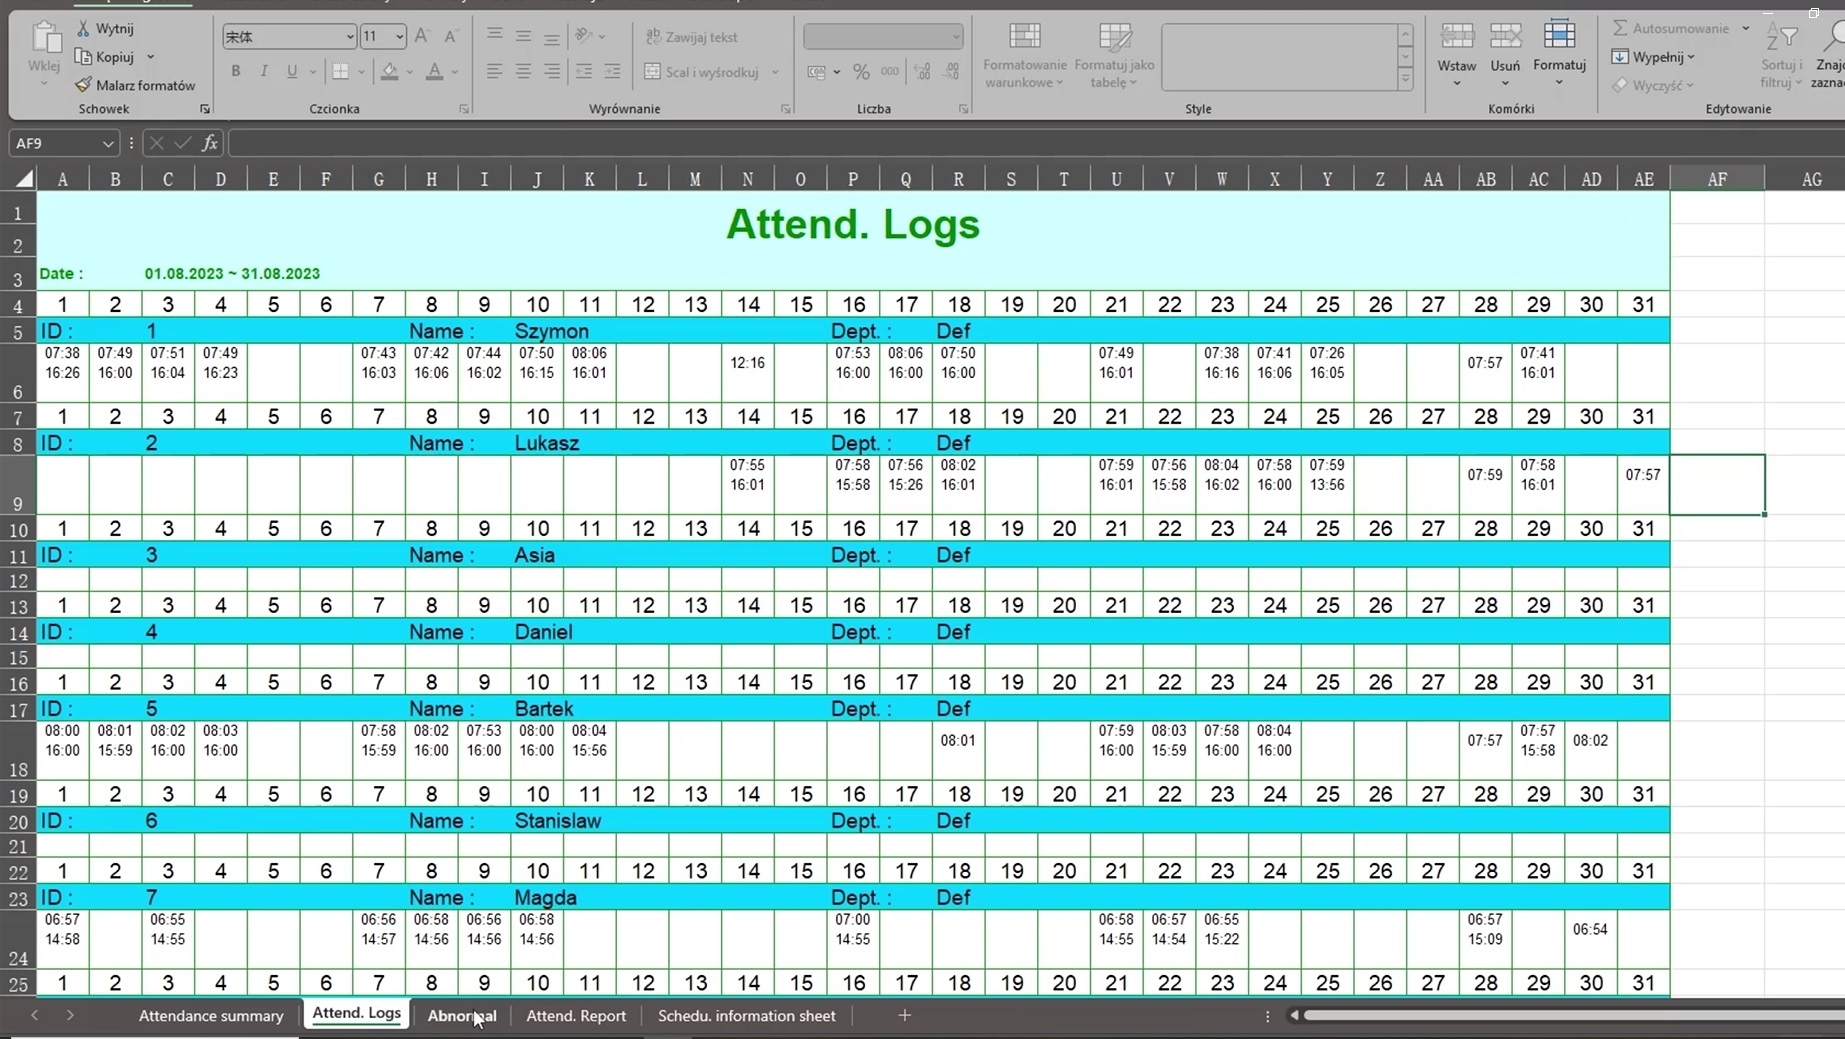Click into the formula bar
Viewport: 1845px width, 1039px height.
1036,143
